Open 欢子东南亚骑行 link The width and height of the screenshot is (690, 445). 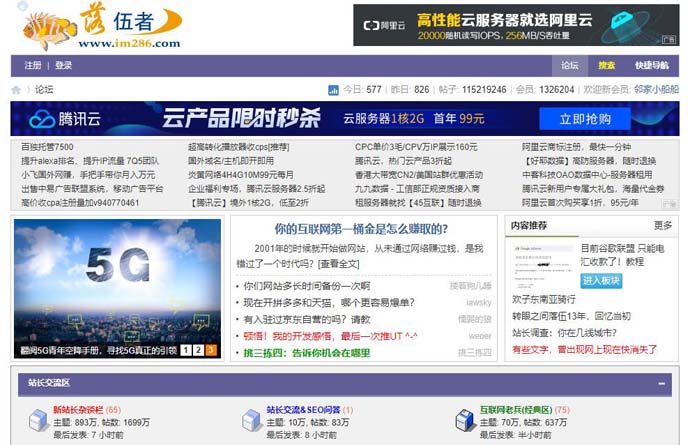click(x=543, y=300)
